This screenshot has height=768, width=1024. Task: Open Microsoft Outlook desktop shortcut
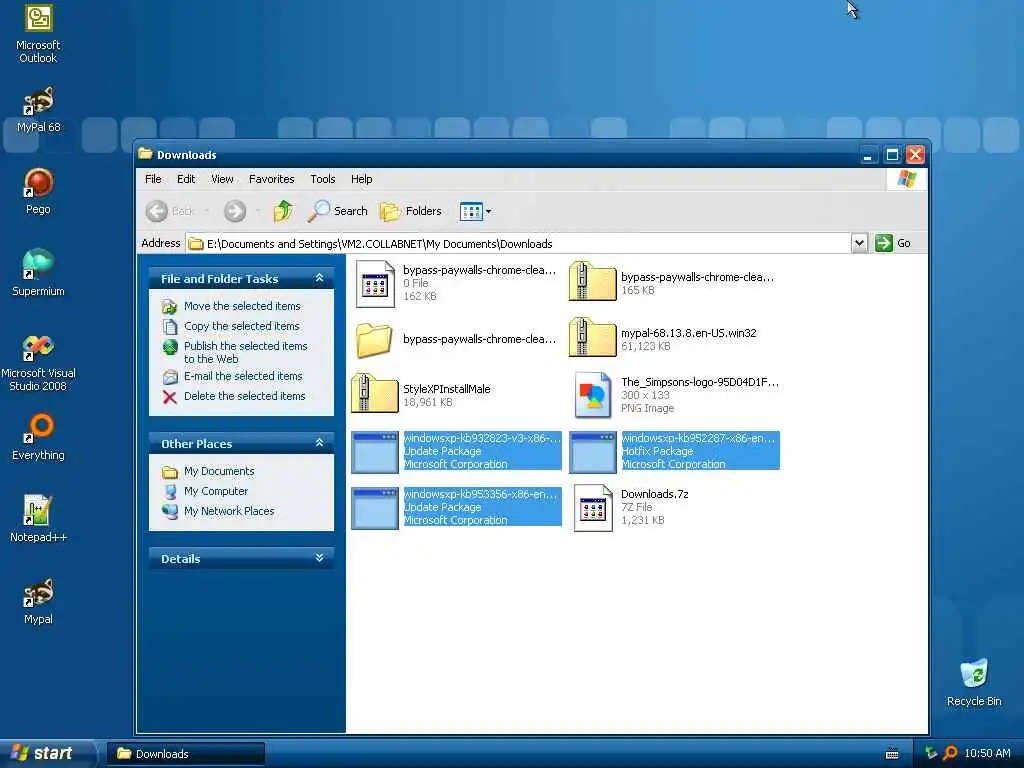[x=38, y=33]
